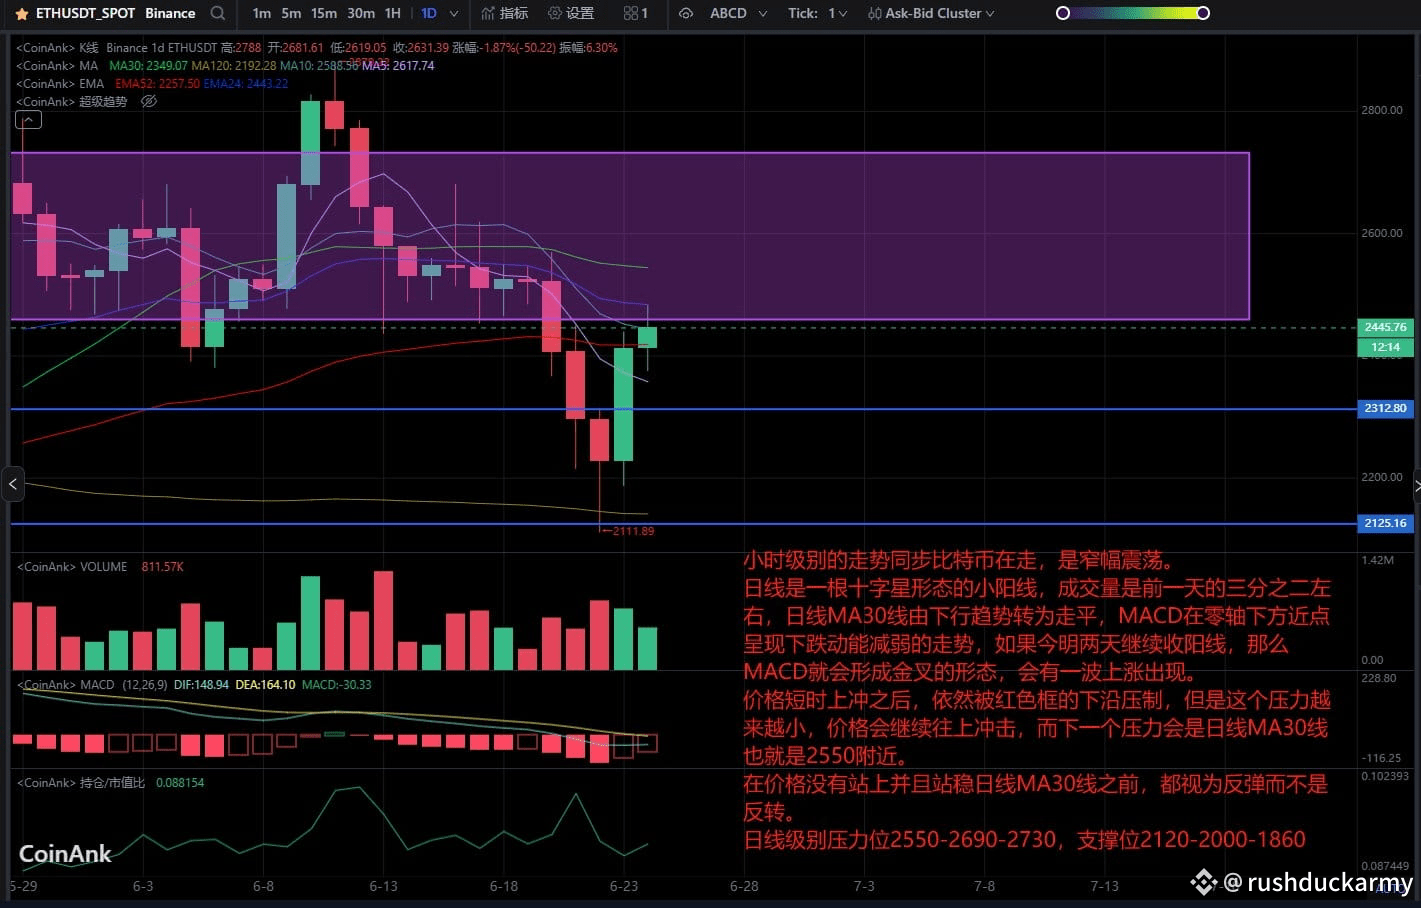Click the current price tag 2445.76
Image resolution: width=1421 pixels, height=908 pixels.
click(x=1385, y=327)
